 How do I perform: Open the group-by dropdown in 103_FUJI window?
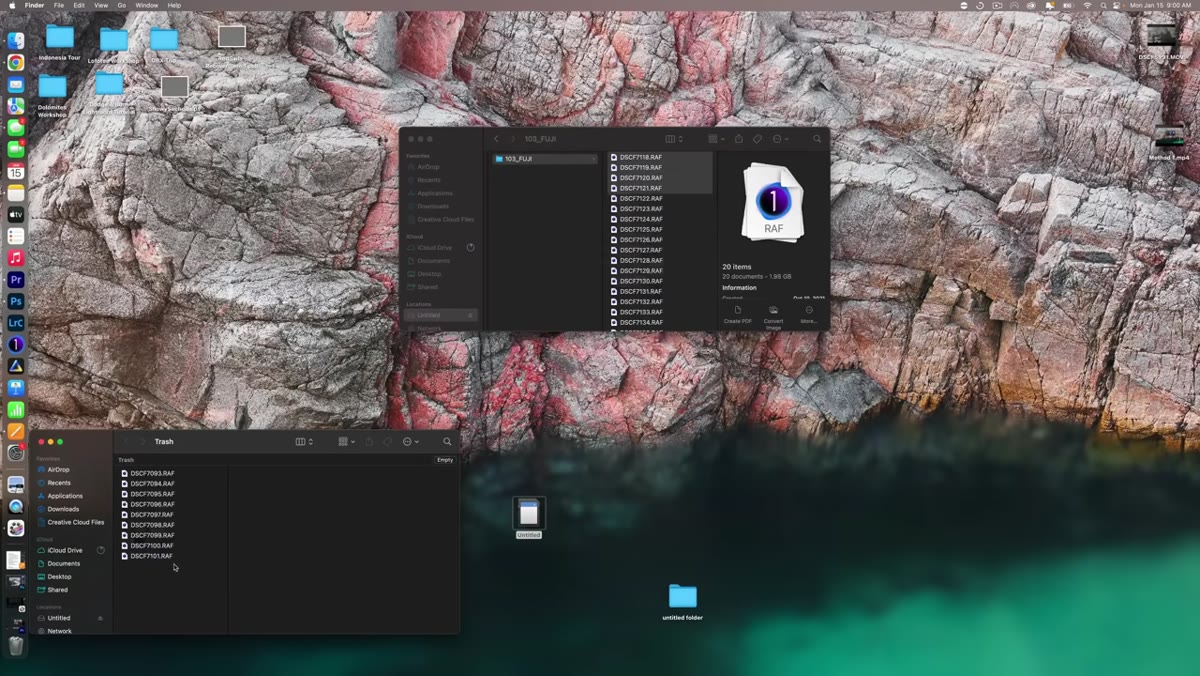[716, 139]
